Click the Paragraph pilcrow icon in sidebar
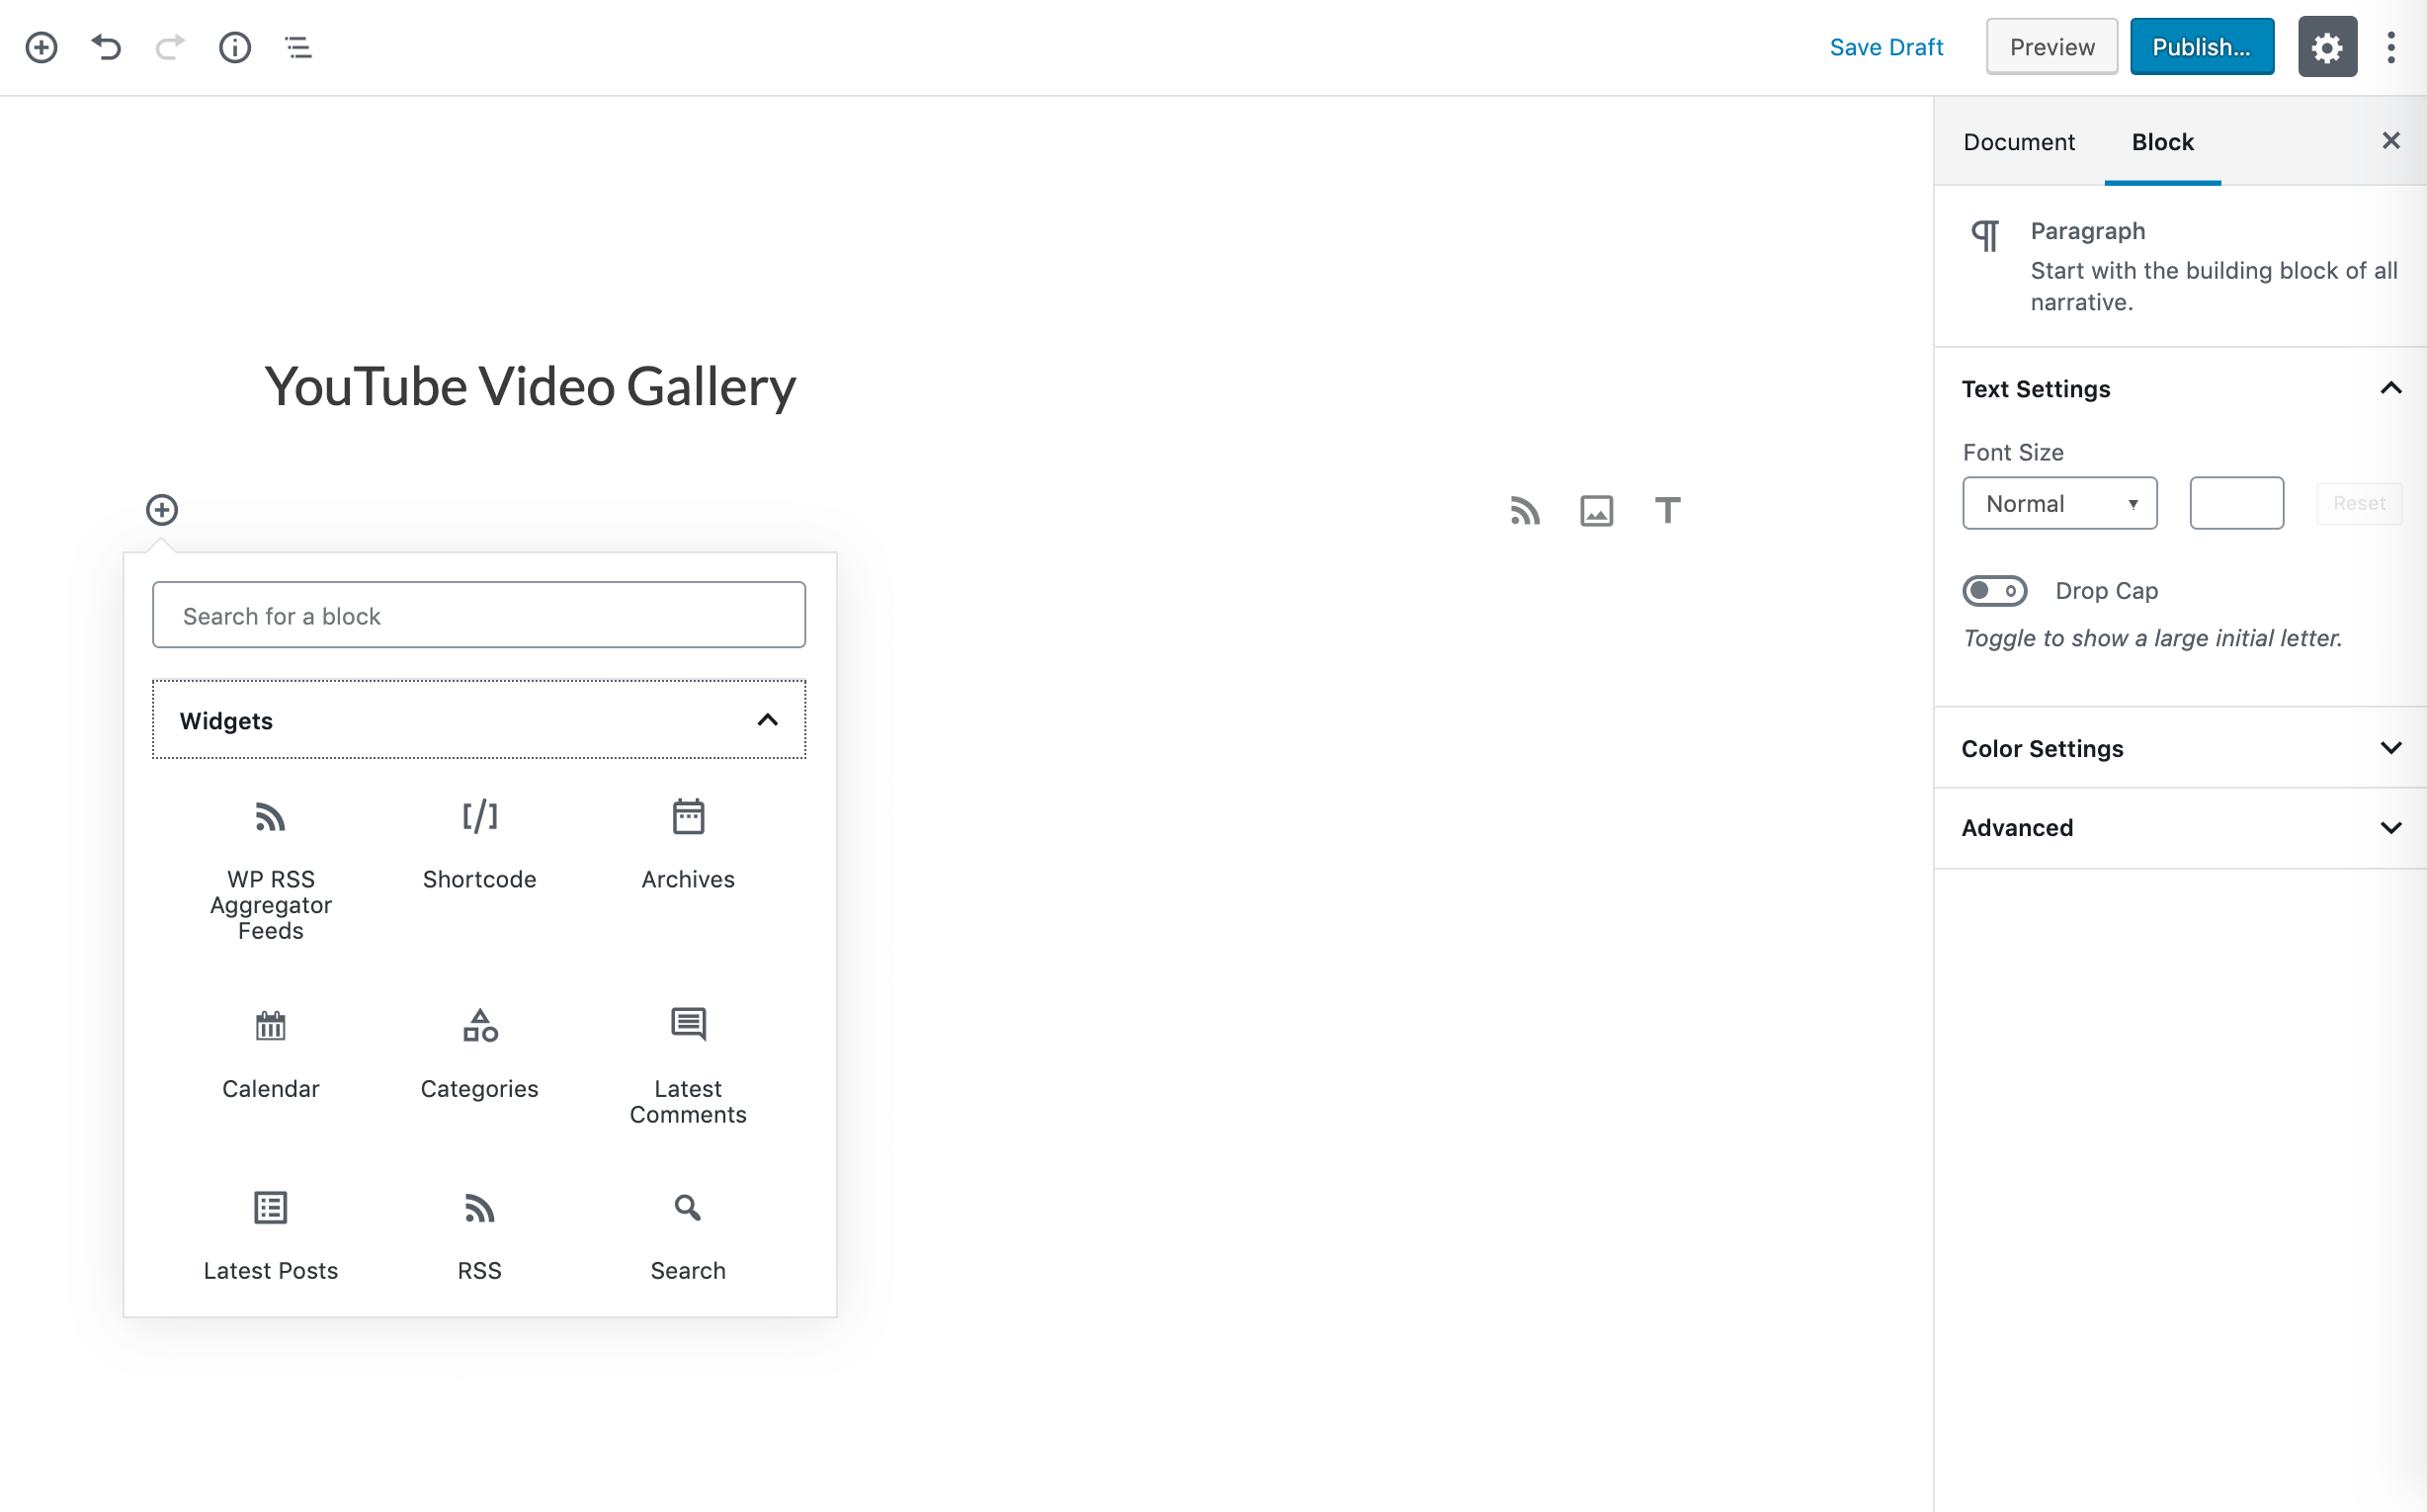 pos(1984,236)
